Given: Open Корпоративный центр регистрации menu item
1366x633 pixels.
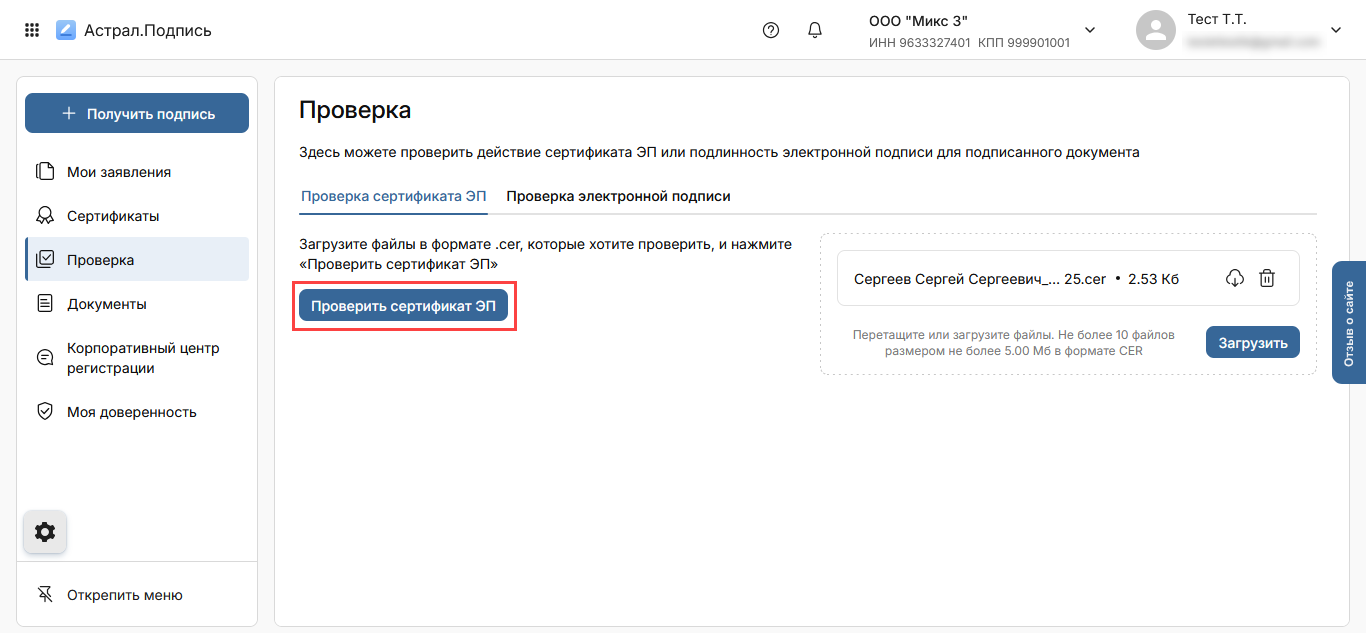Looking at the screenshot, I should tap(142, 358).
